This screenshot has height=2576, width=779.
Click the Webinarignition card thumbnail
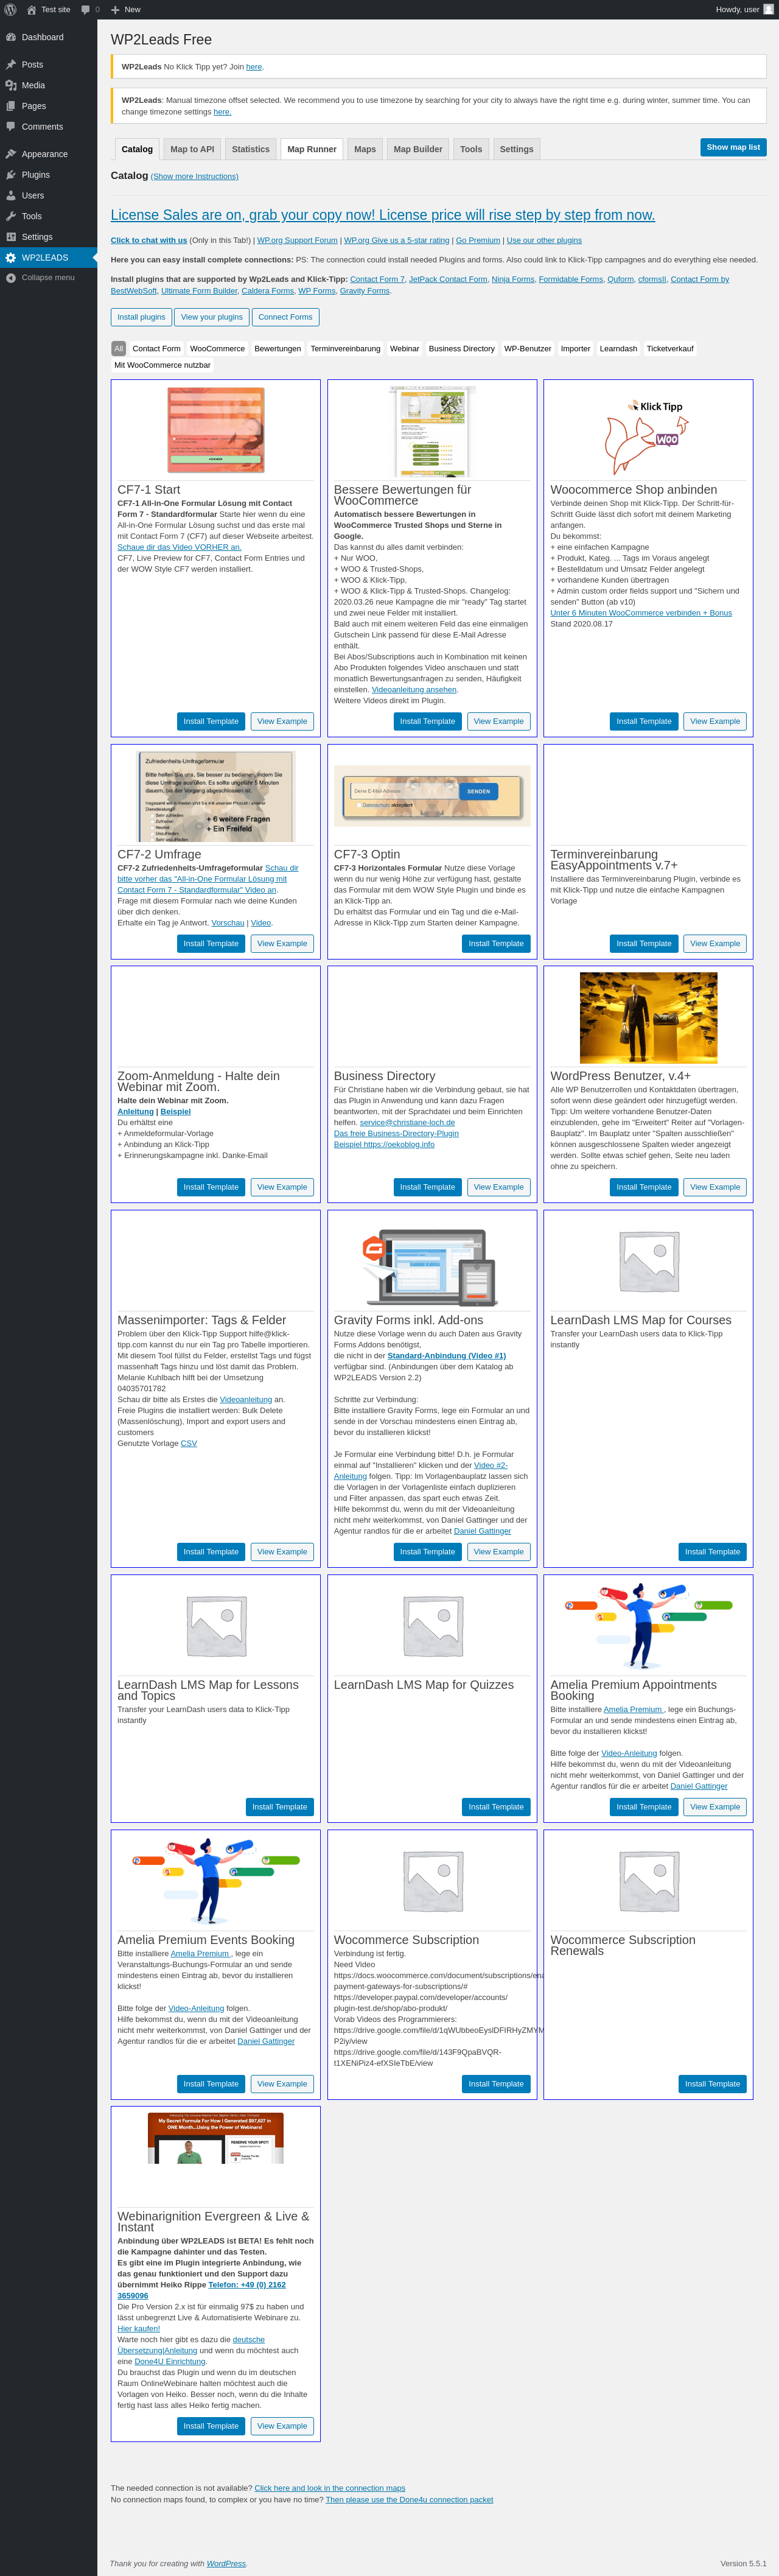[x=216, y=2138]
